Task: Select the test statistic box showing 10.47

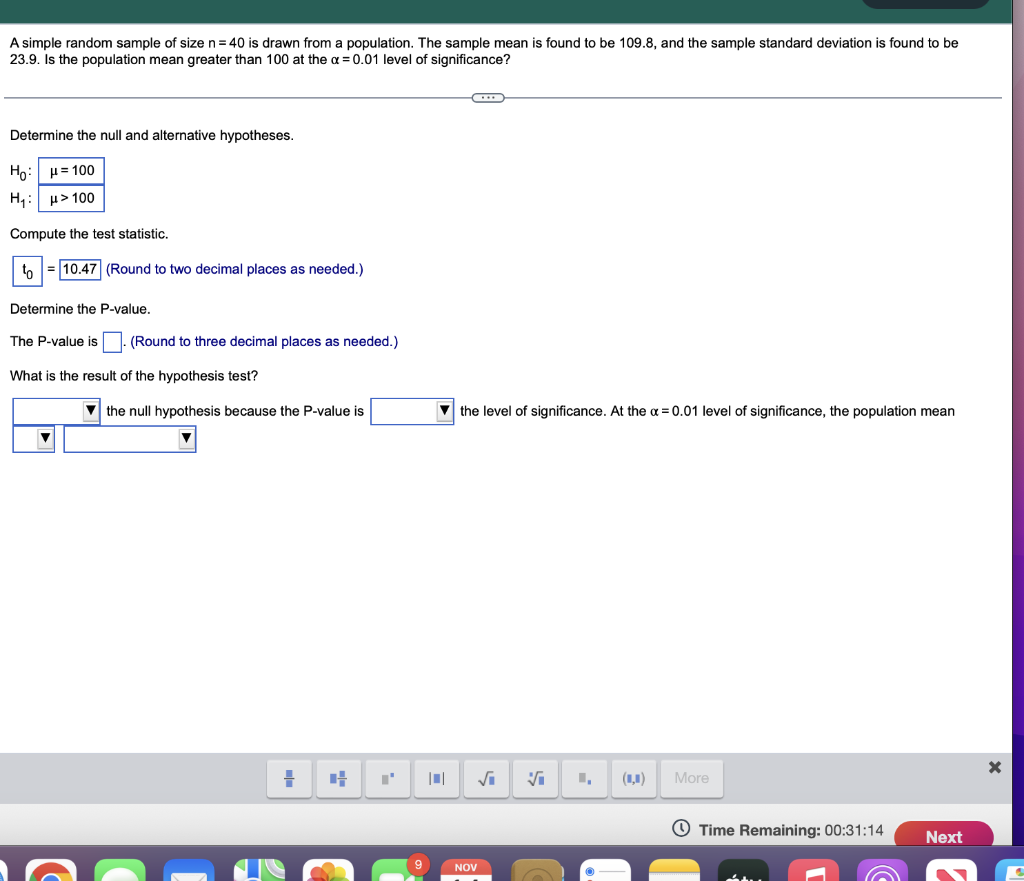Action: pos(79,269)
